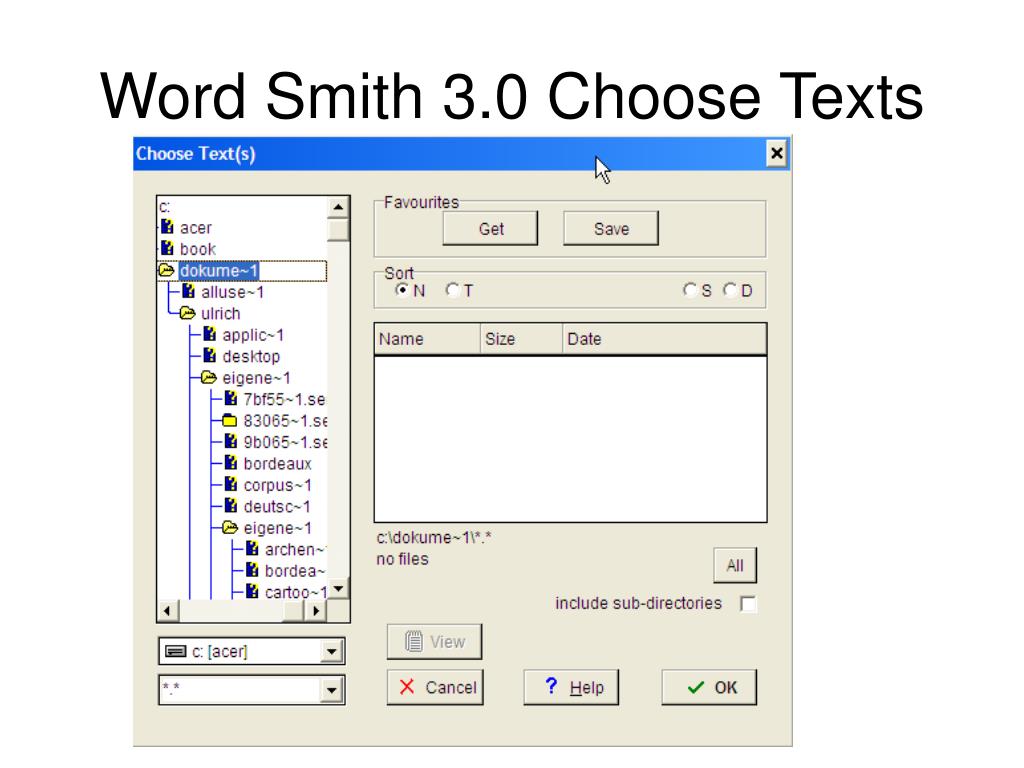Click the book folder icon

coord(167,249)
